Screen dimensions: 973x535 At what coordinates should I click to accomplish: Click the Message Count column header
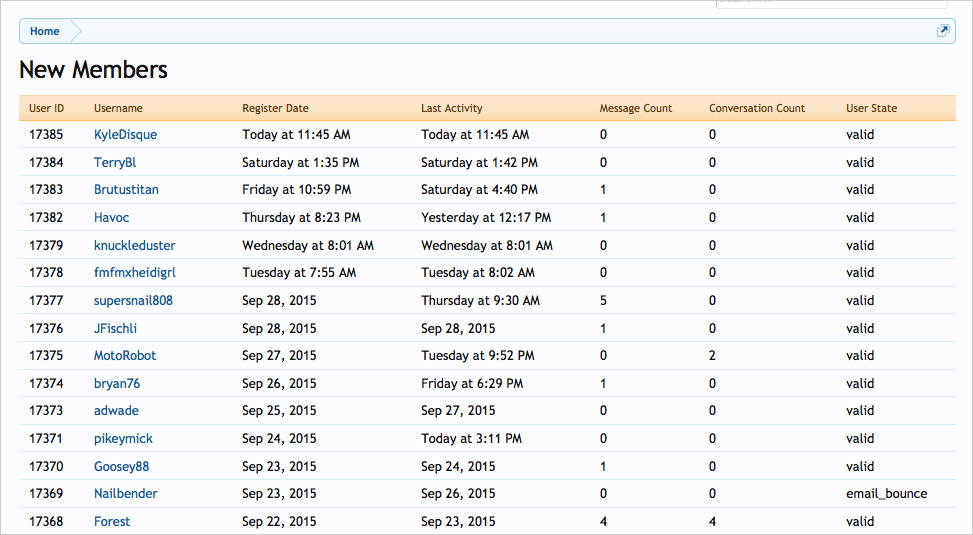(x=635, y=108)
